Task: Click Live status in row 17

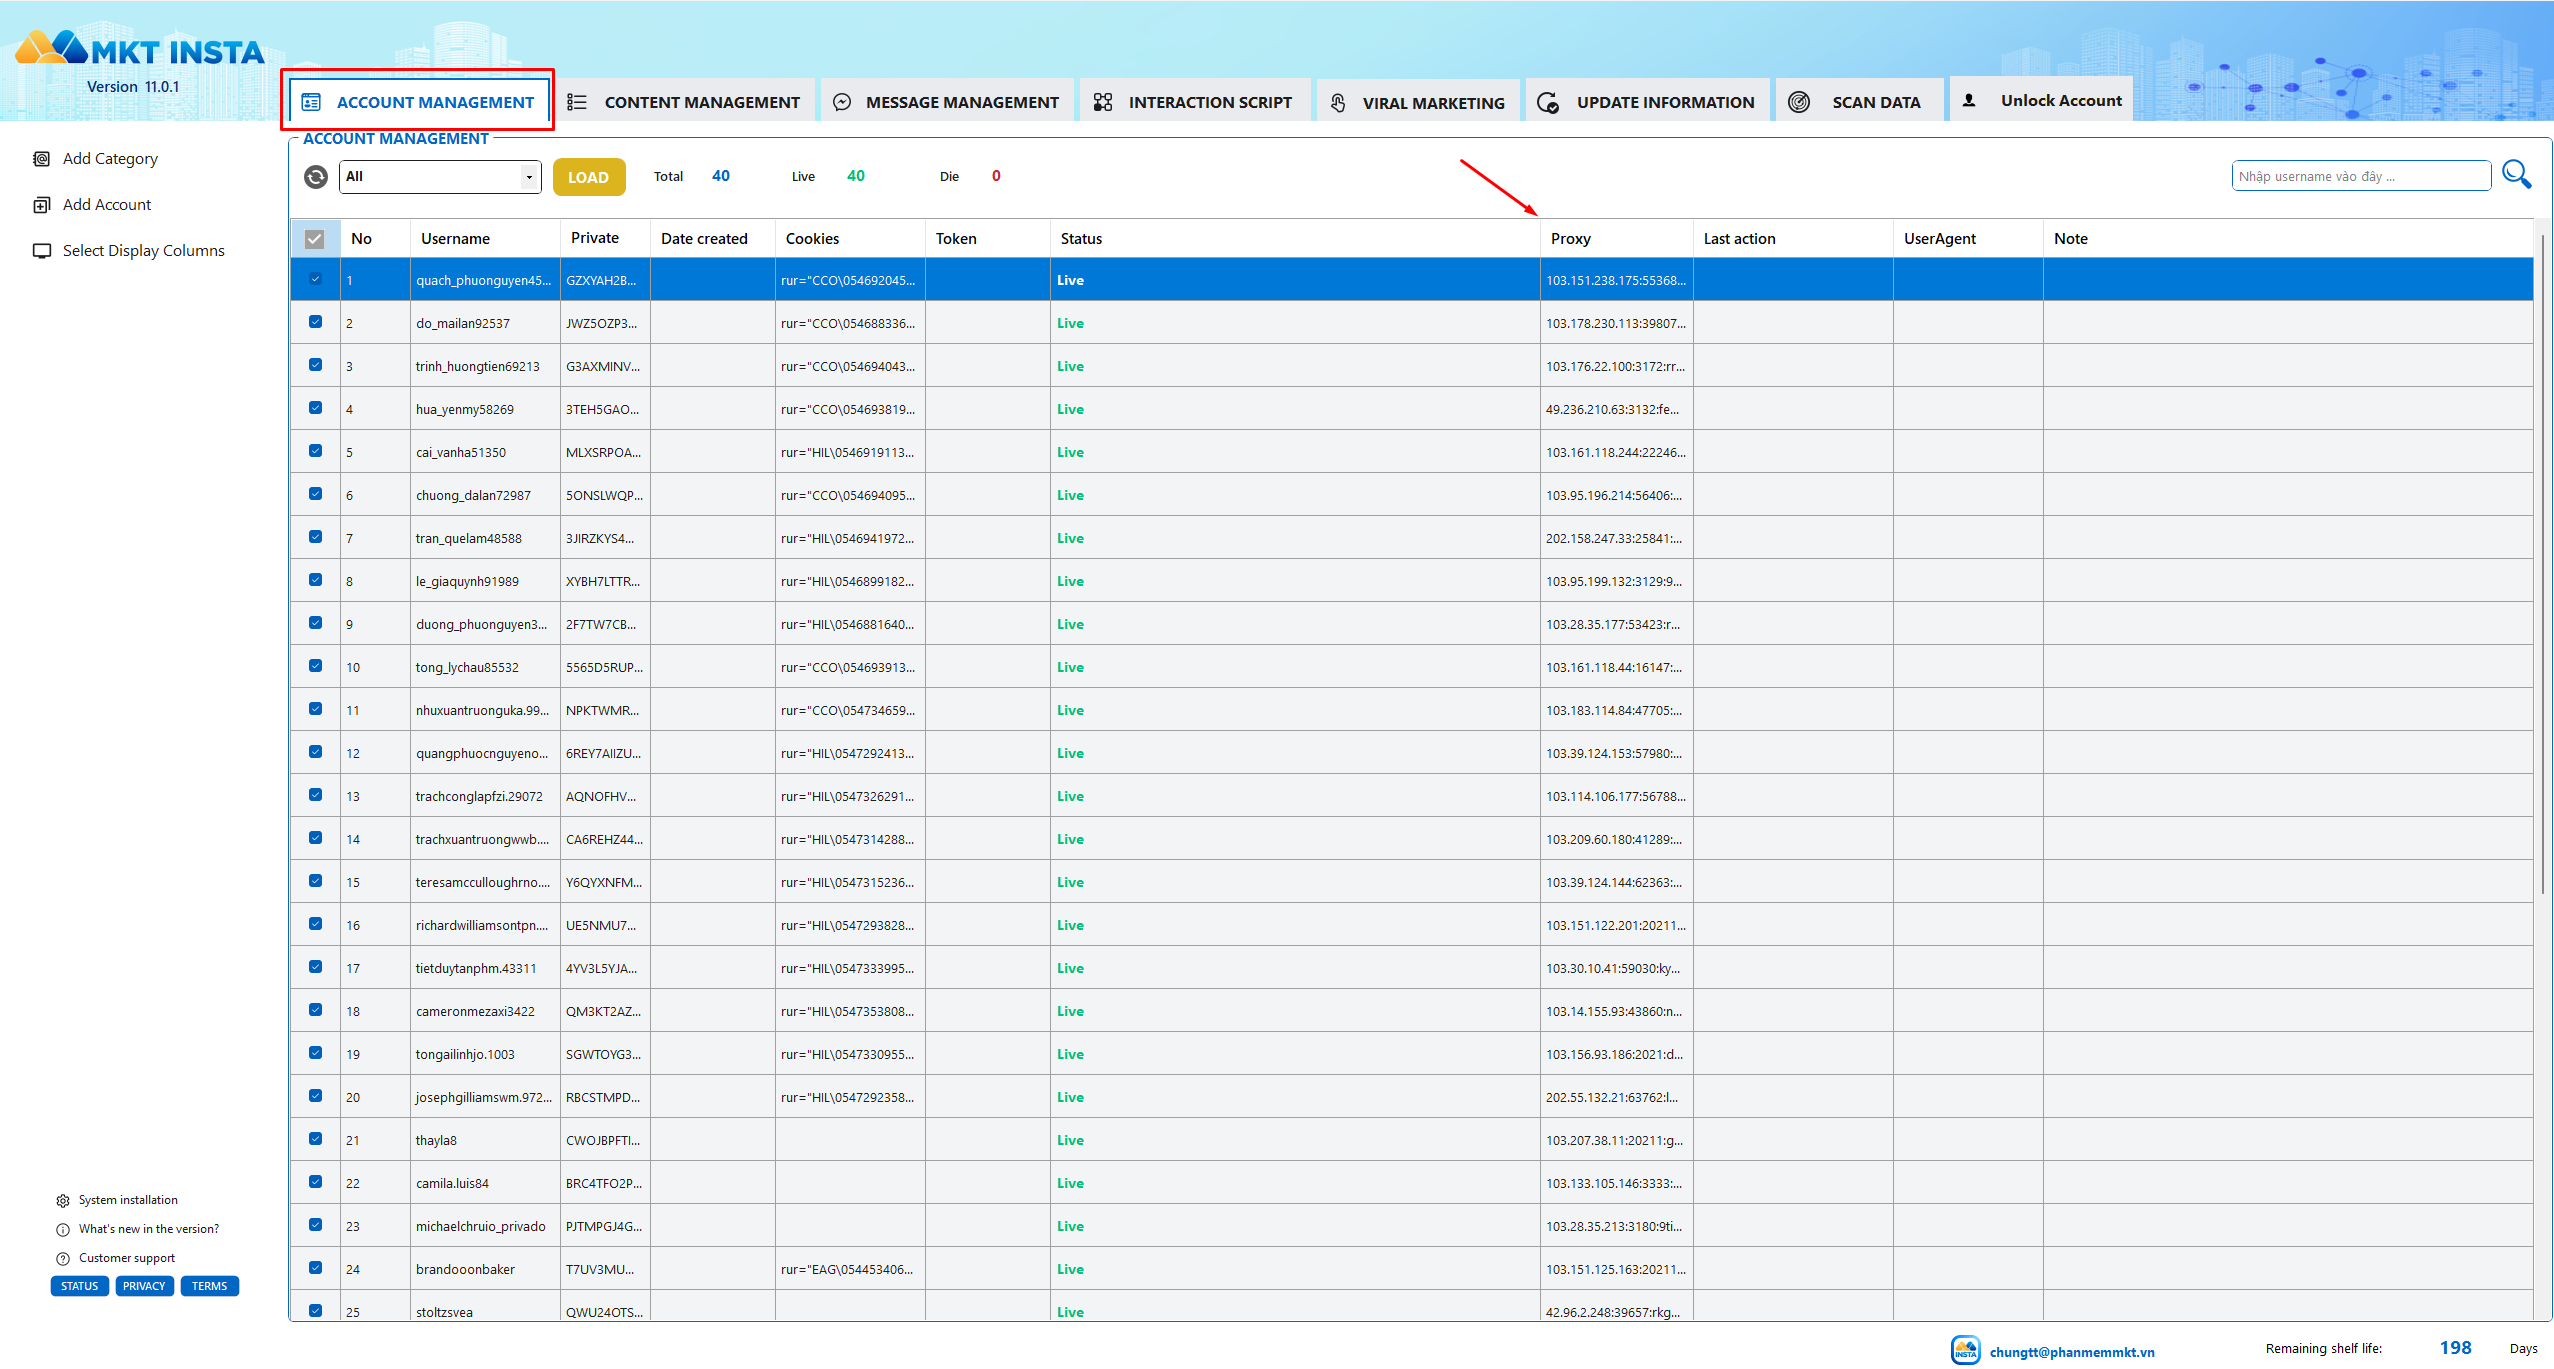Action: (1070, 968)
